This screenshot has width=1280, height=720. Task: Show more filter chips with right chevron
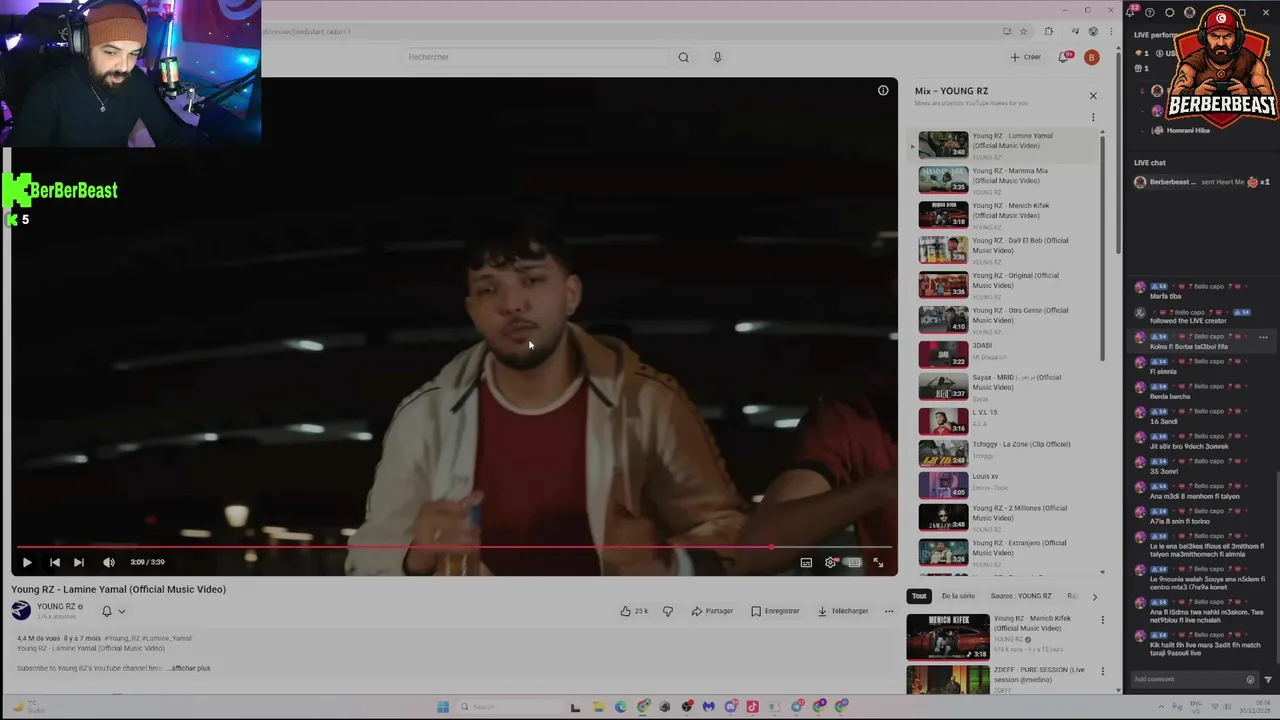(1094, 597)
